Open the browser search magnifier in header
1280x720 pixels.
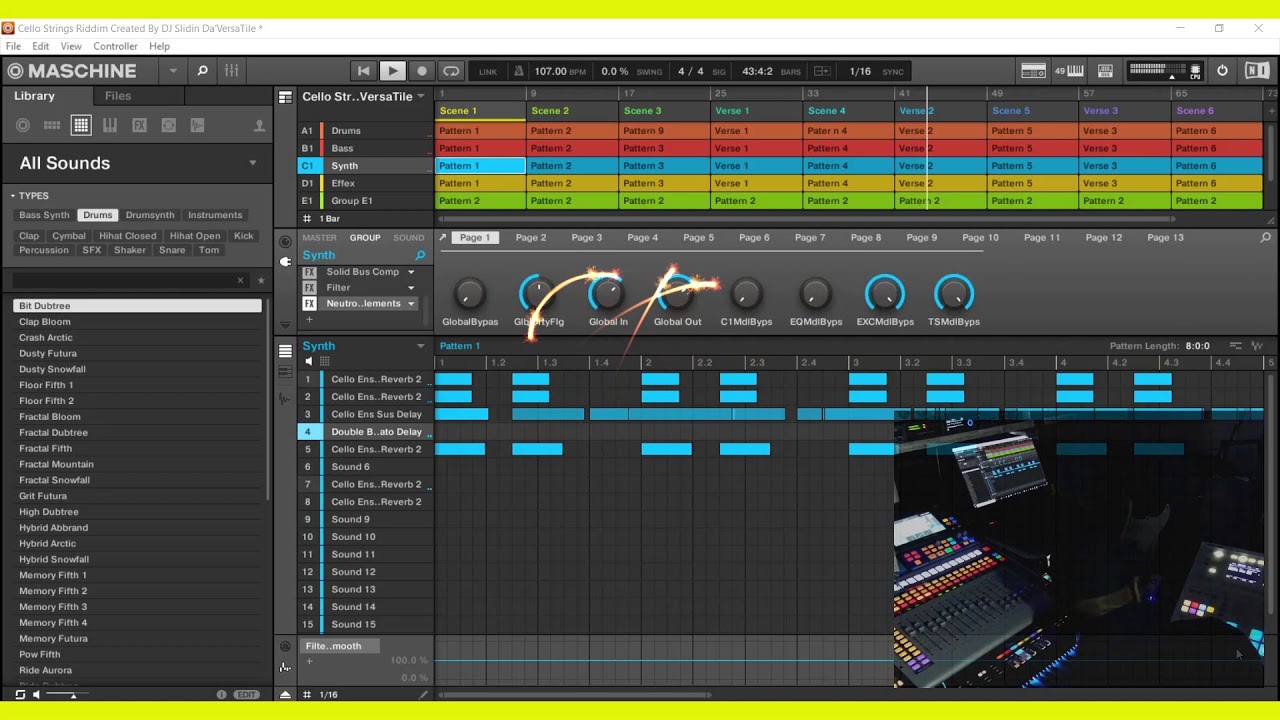(x=202, y=71)
